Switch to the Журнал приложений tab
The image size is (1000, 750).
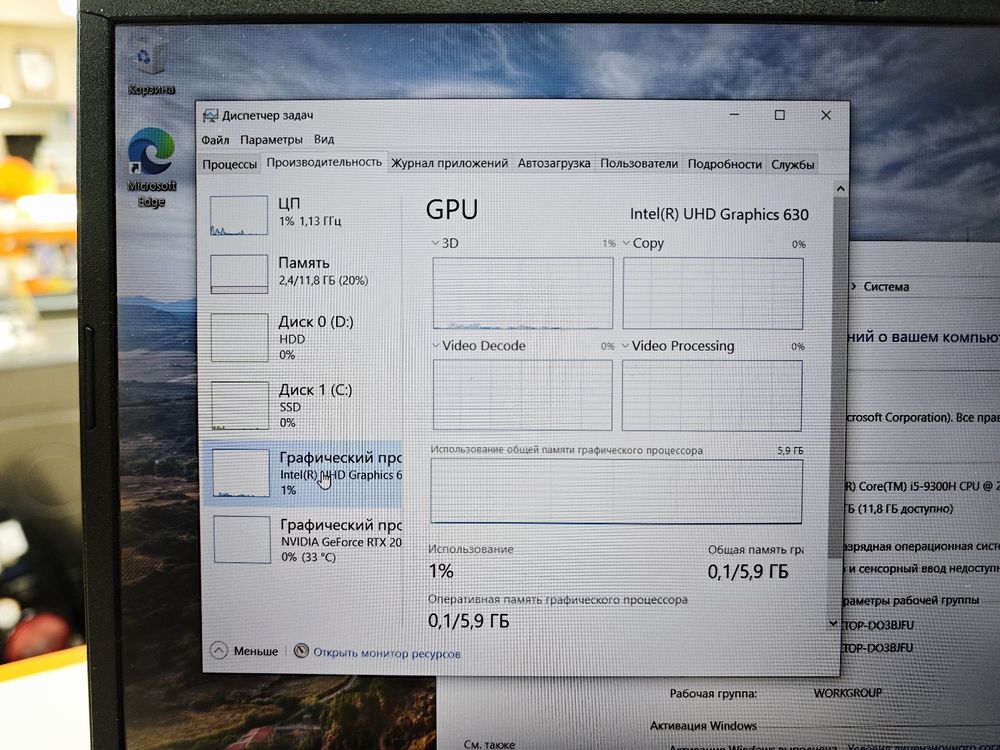pos(449,163)
